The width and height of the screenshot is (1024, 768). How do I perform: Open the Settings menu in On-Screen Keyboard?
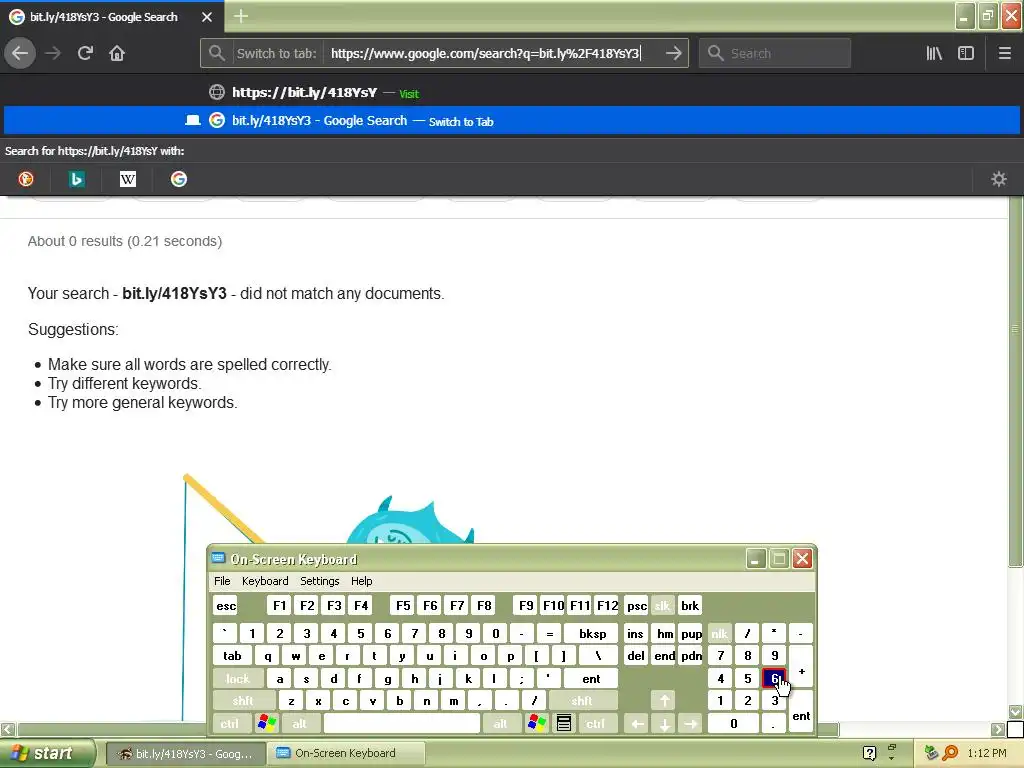click(x=319, y=581)
